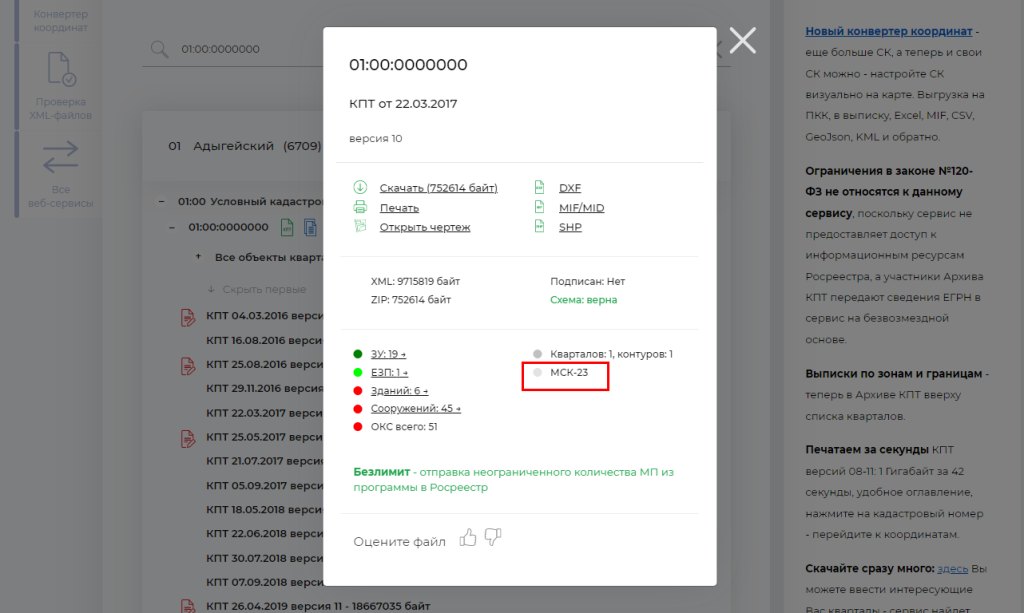Rate the file with thumbs down

click(x=492, y=538)
